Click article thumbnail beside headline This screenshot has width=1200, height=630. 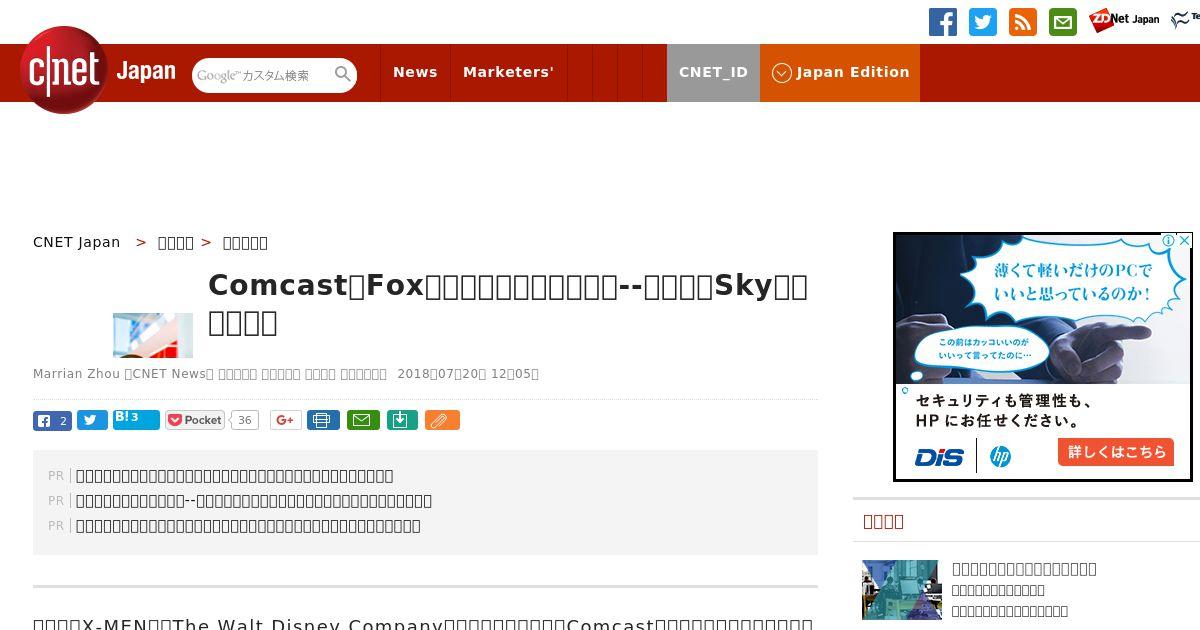[x=153, y=335]
